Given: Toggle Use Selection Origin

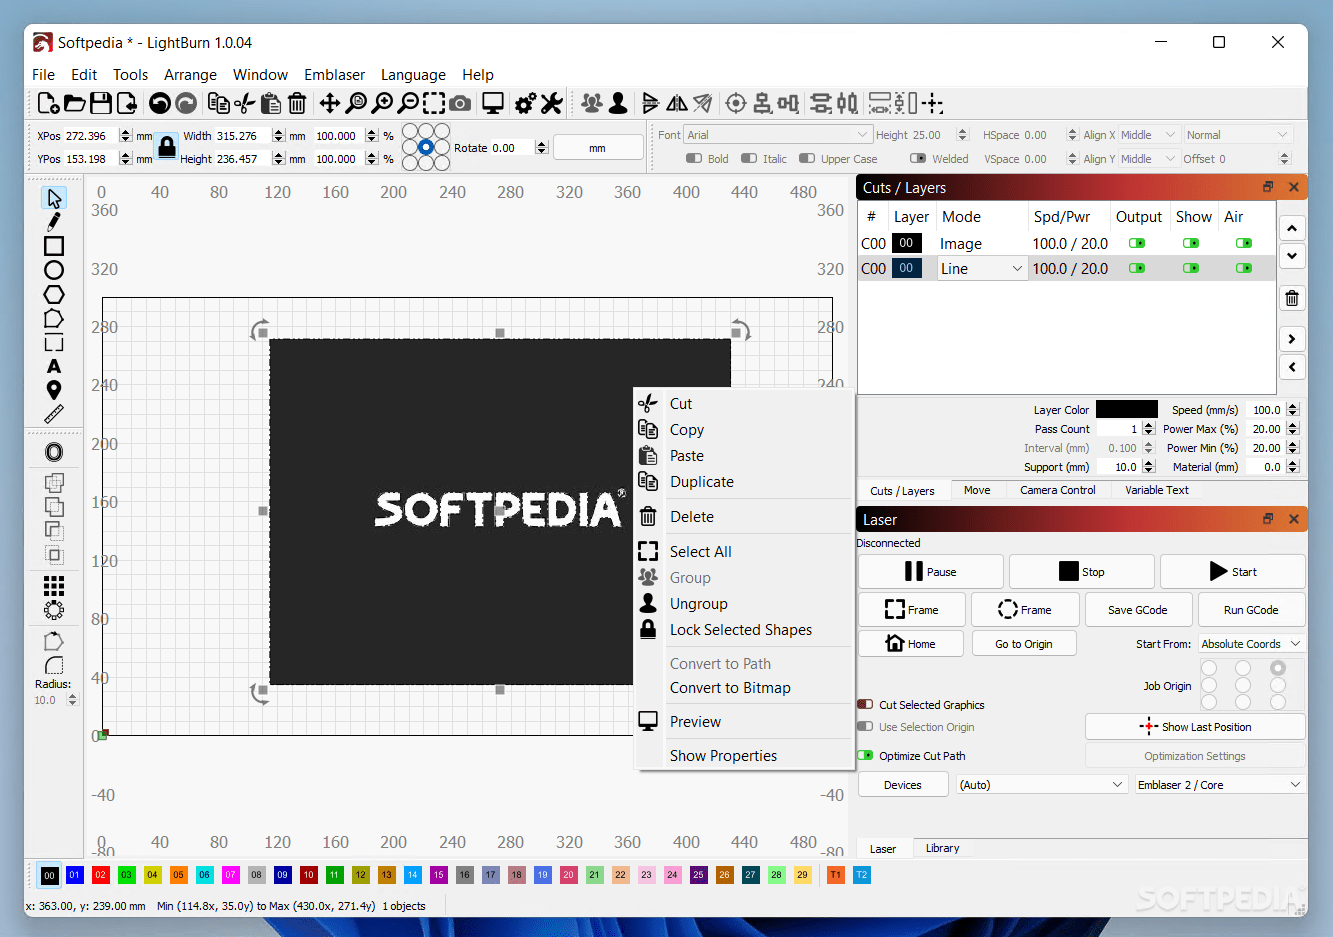Looking at the screenshot, I should (x=865, y=727).
